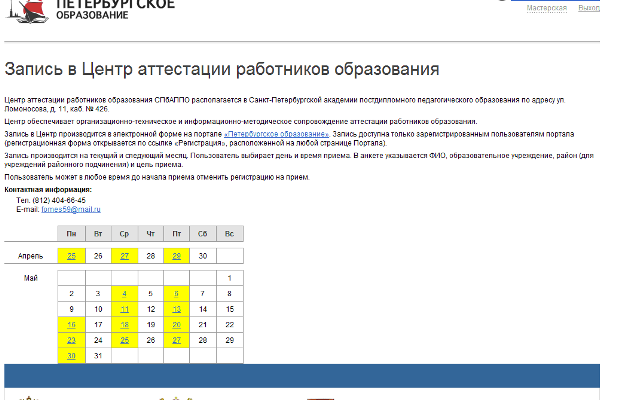Click the Контактная информация label
The width and height of the screenshot is (623, 400).
48,190
